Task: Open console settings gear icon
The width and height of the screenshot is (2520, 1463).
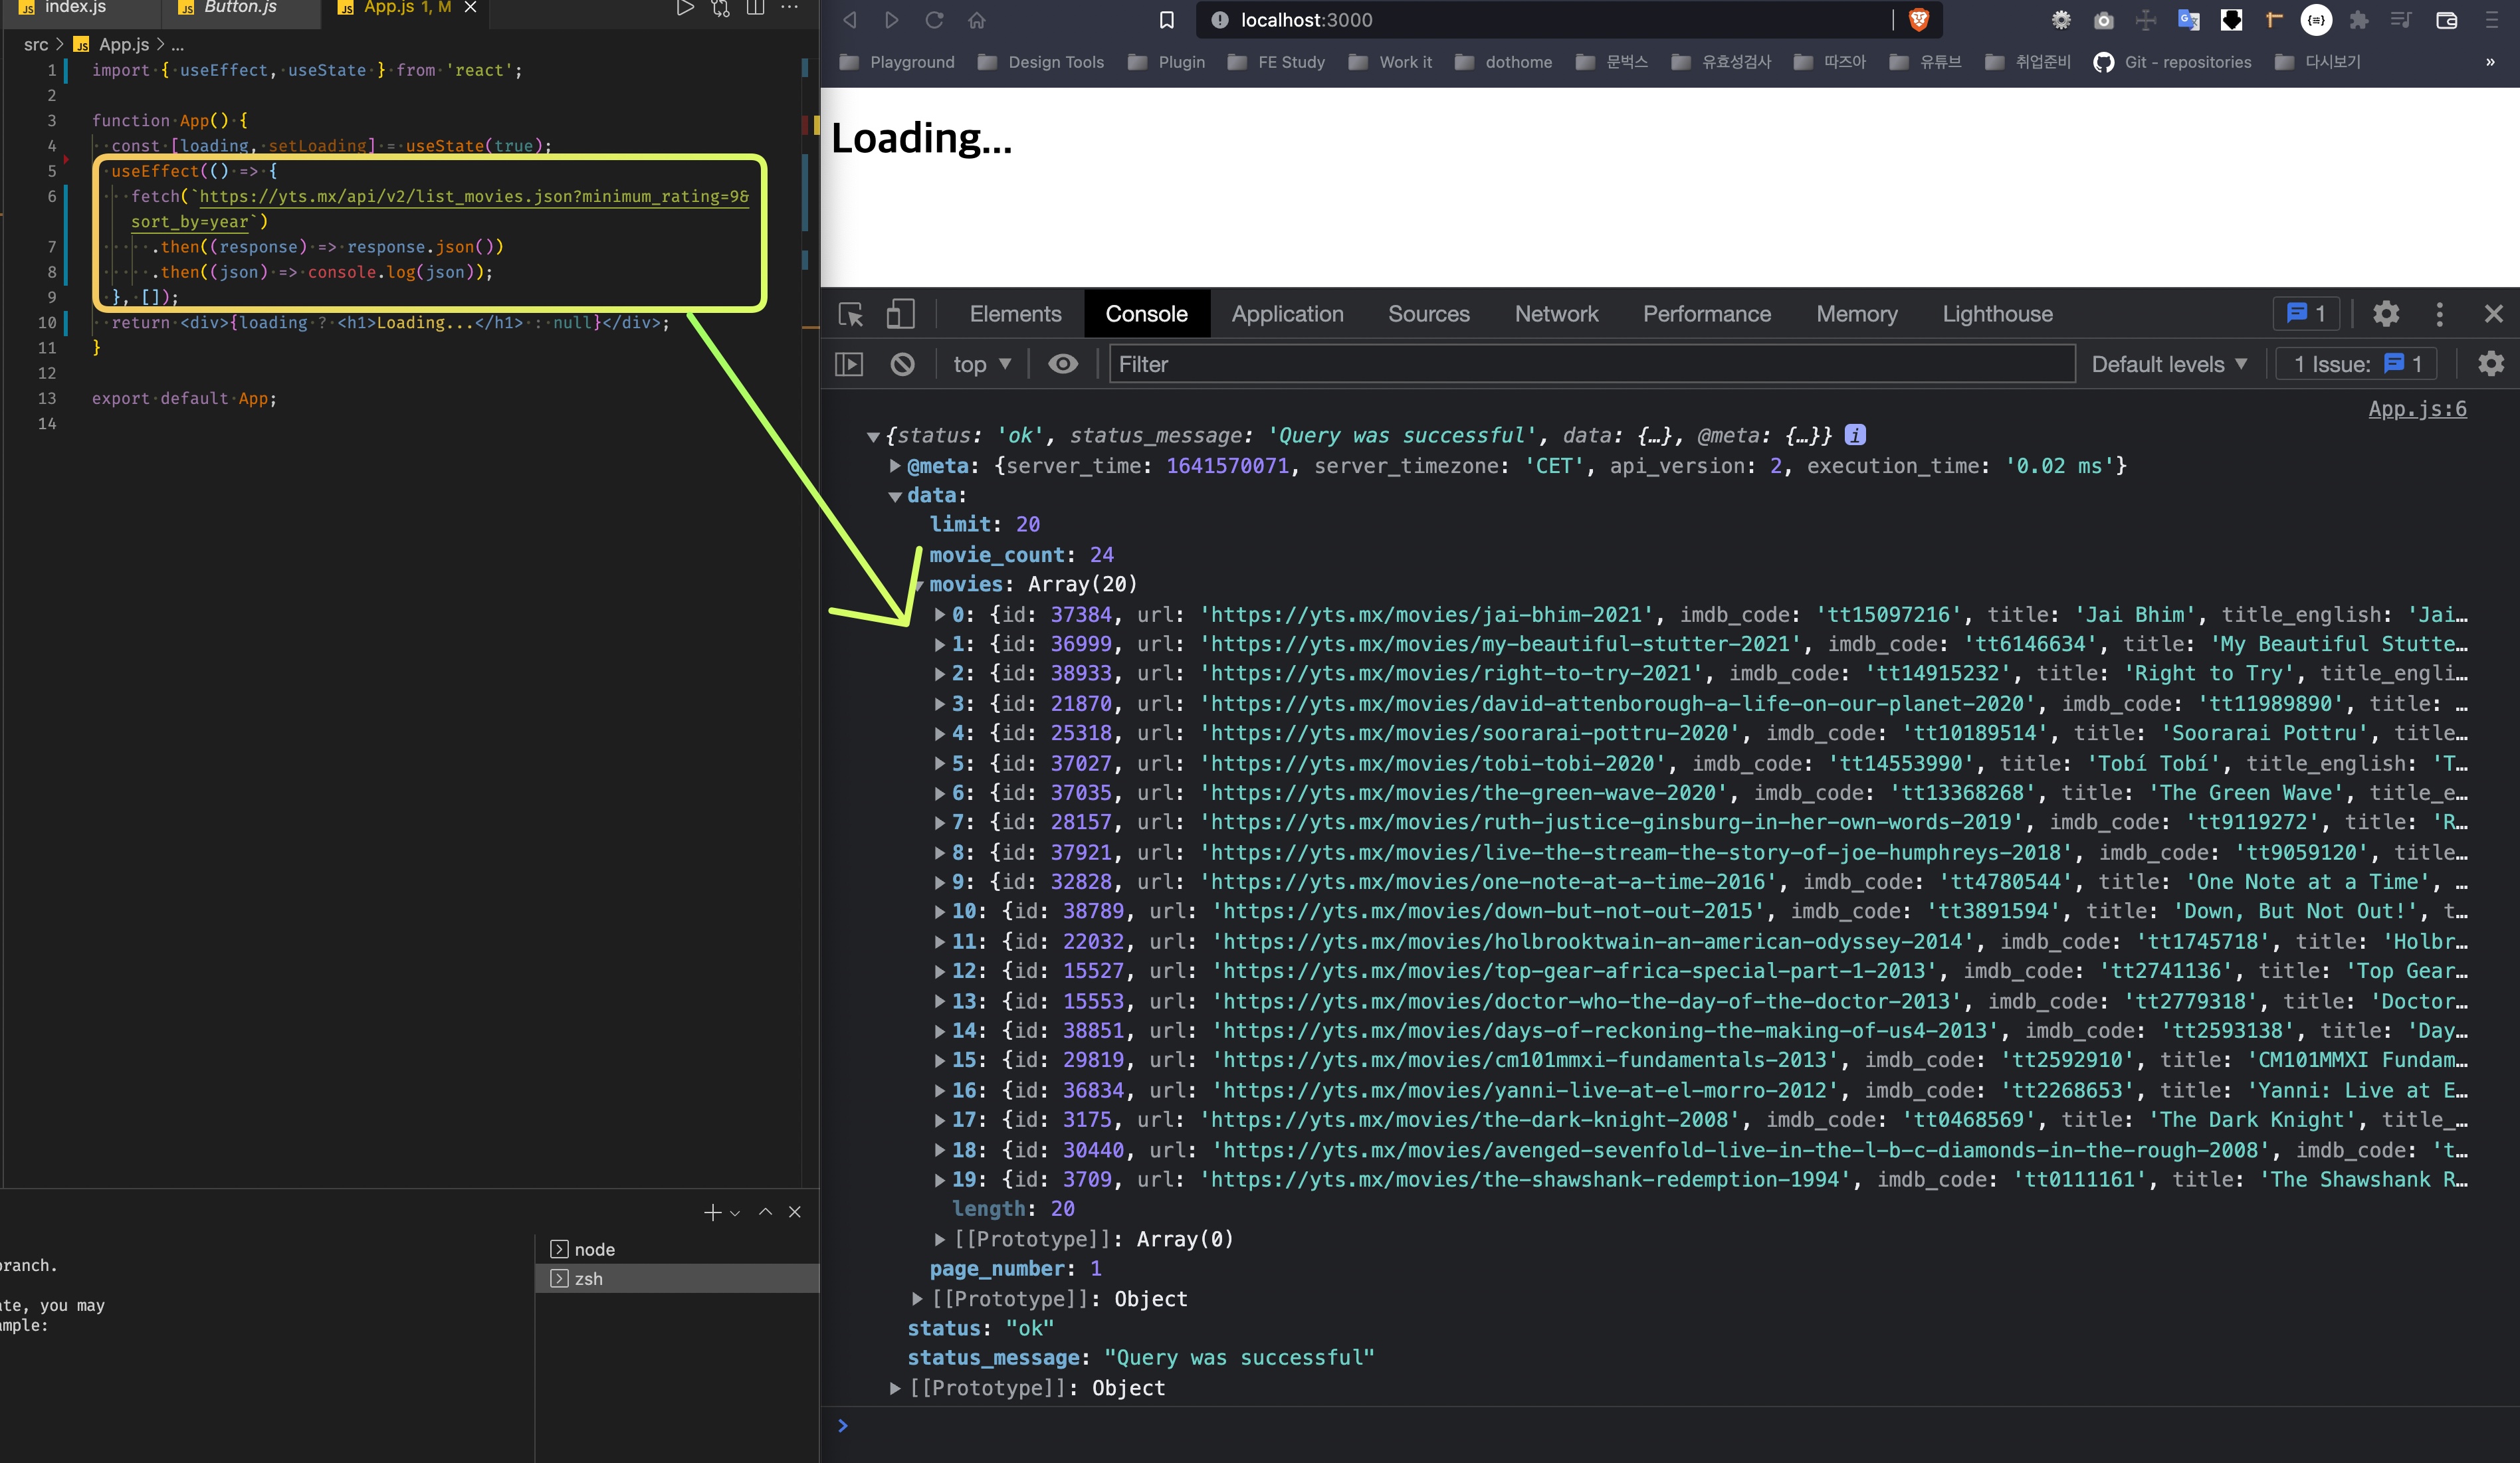Action: [2490, 365]
